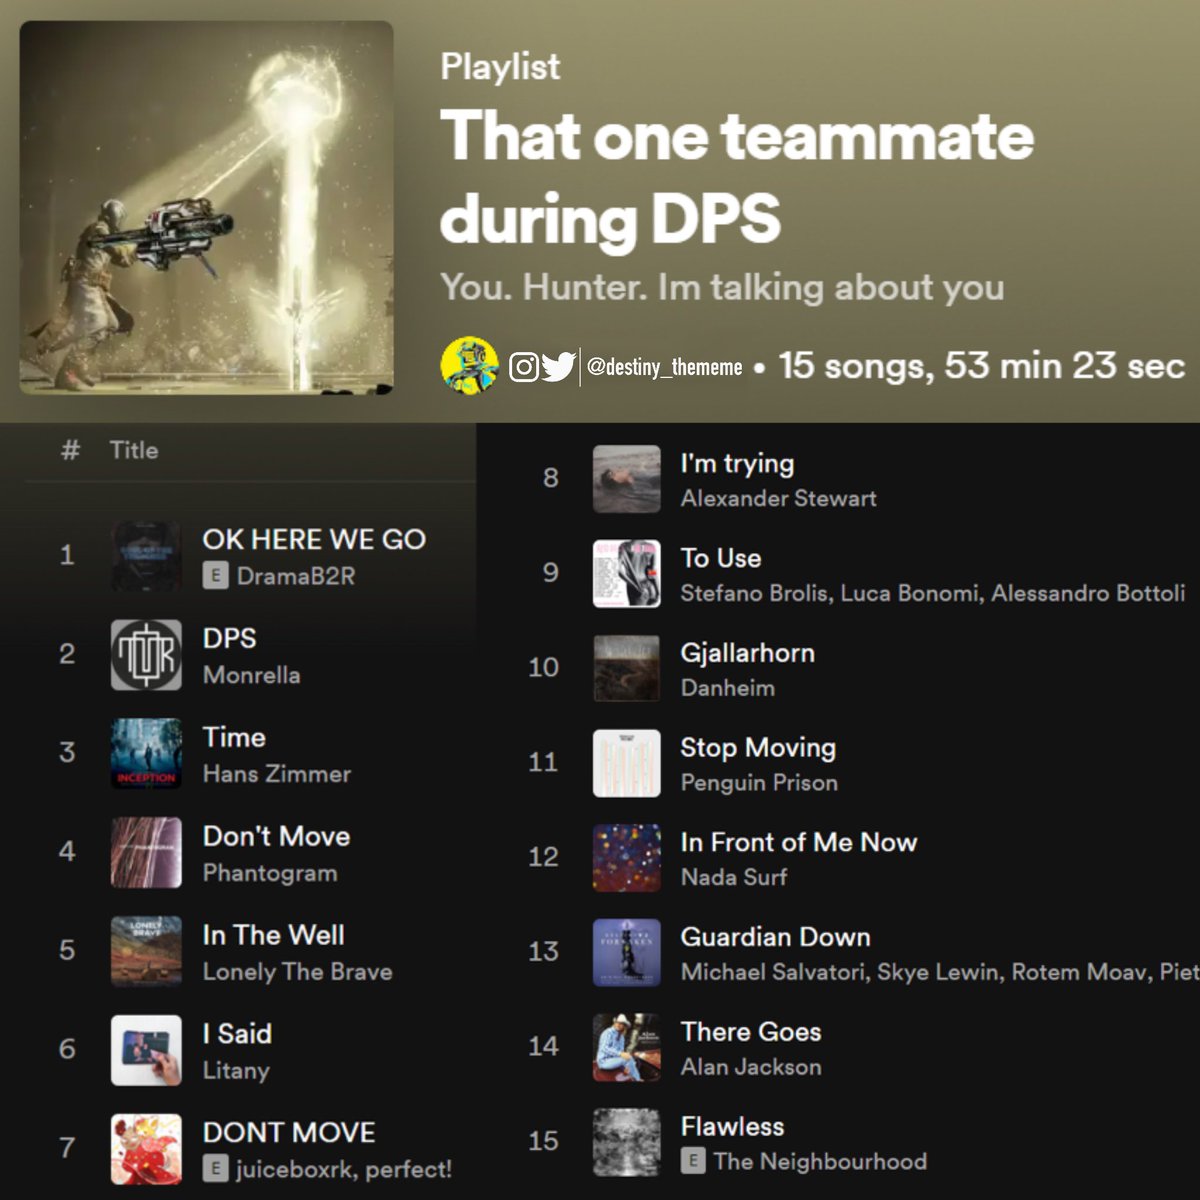1200x1200 pixels.
Task: Click '15 songs, 53 min 23 sec' text
Action: coord(982,366)
